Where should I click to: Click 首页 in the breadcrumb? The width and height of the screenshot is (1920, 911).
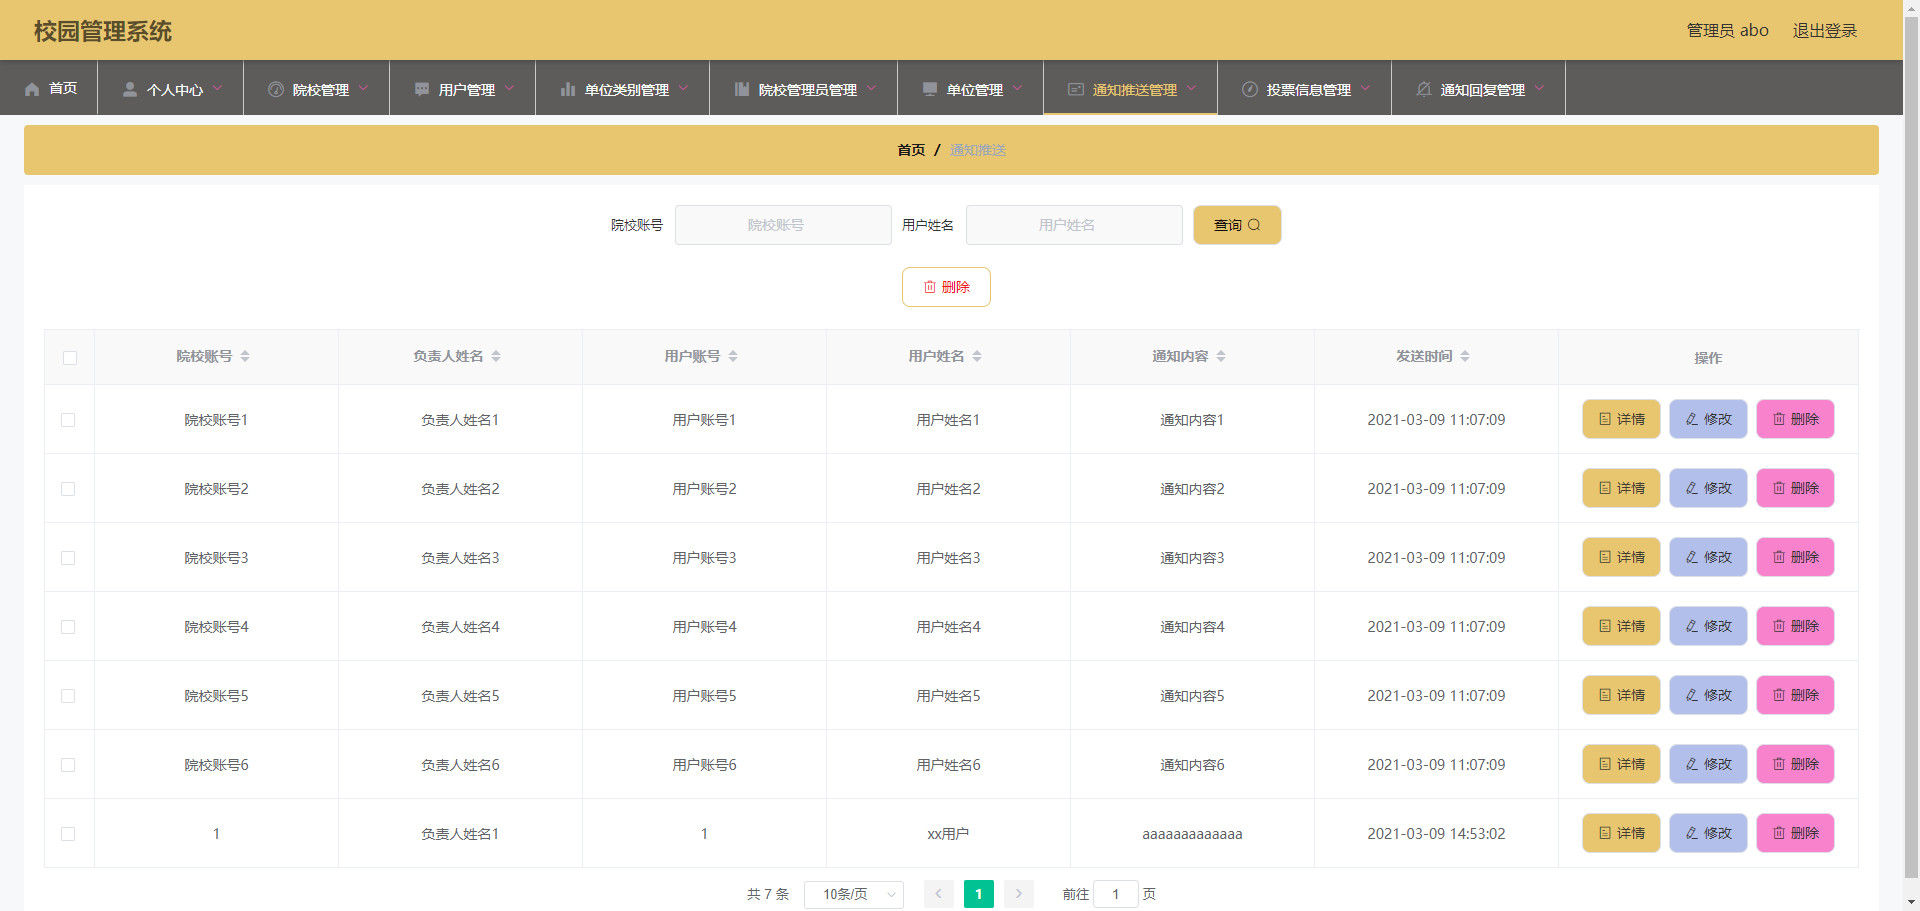coord(911,150)
